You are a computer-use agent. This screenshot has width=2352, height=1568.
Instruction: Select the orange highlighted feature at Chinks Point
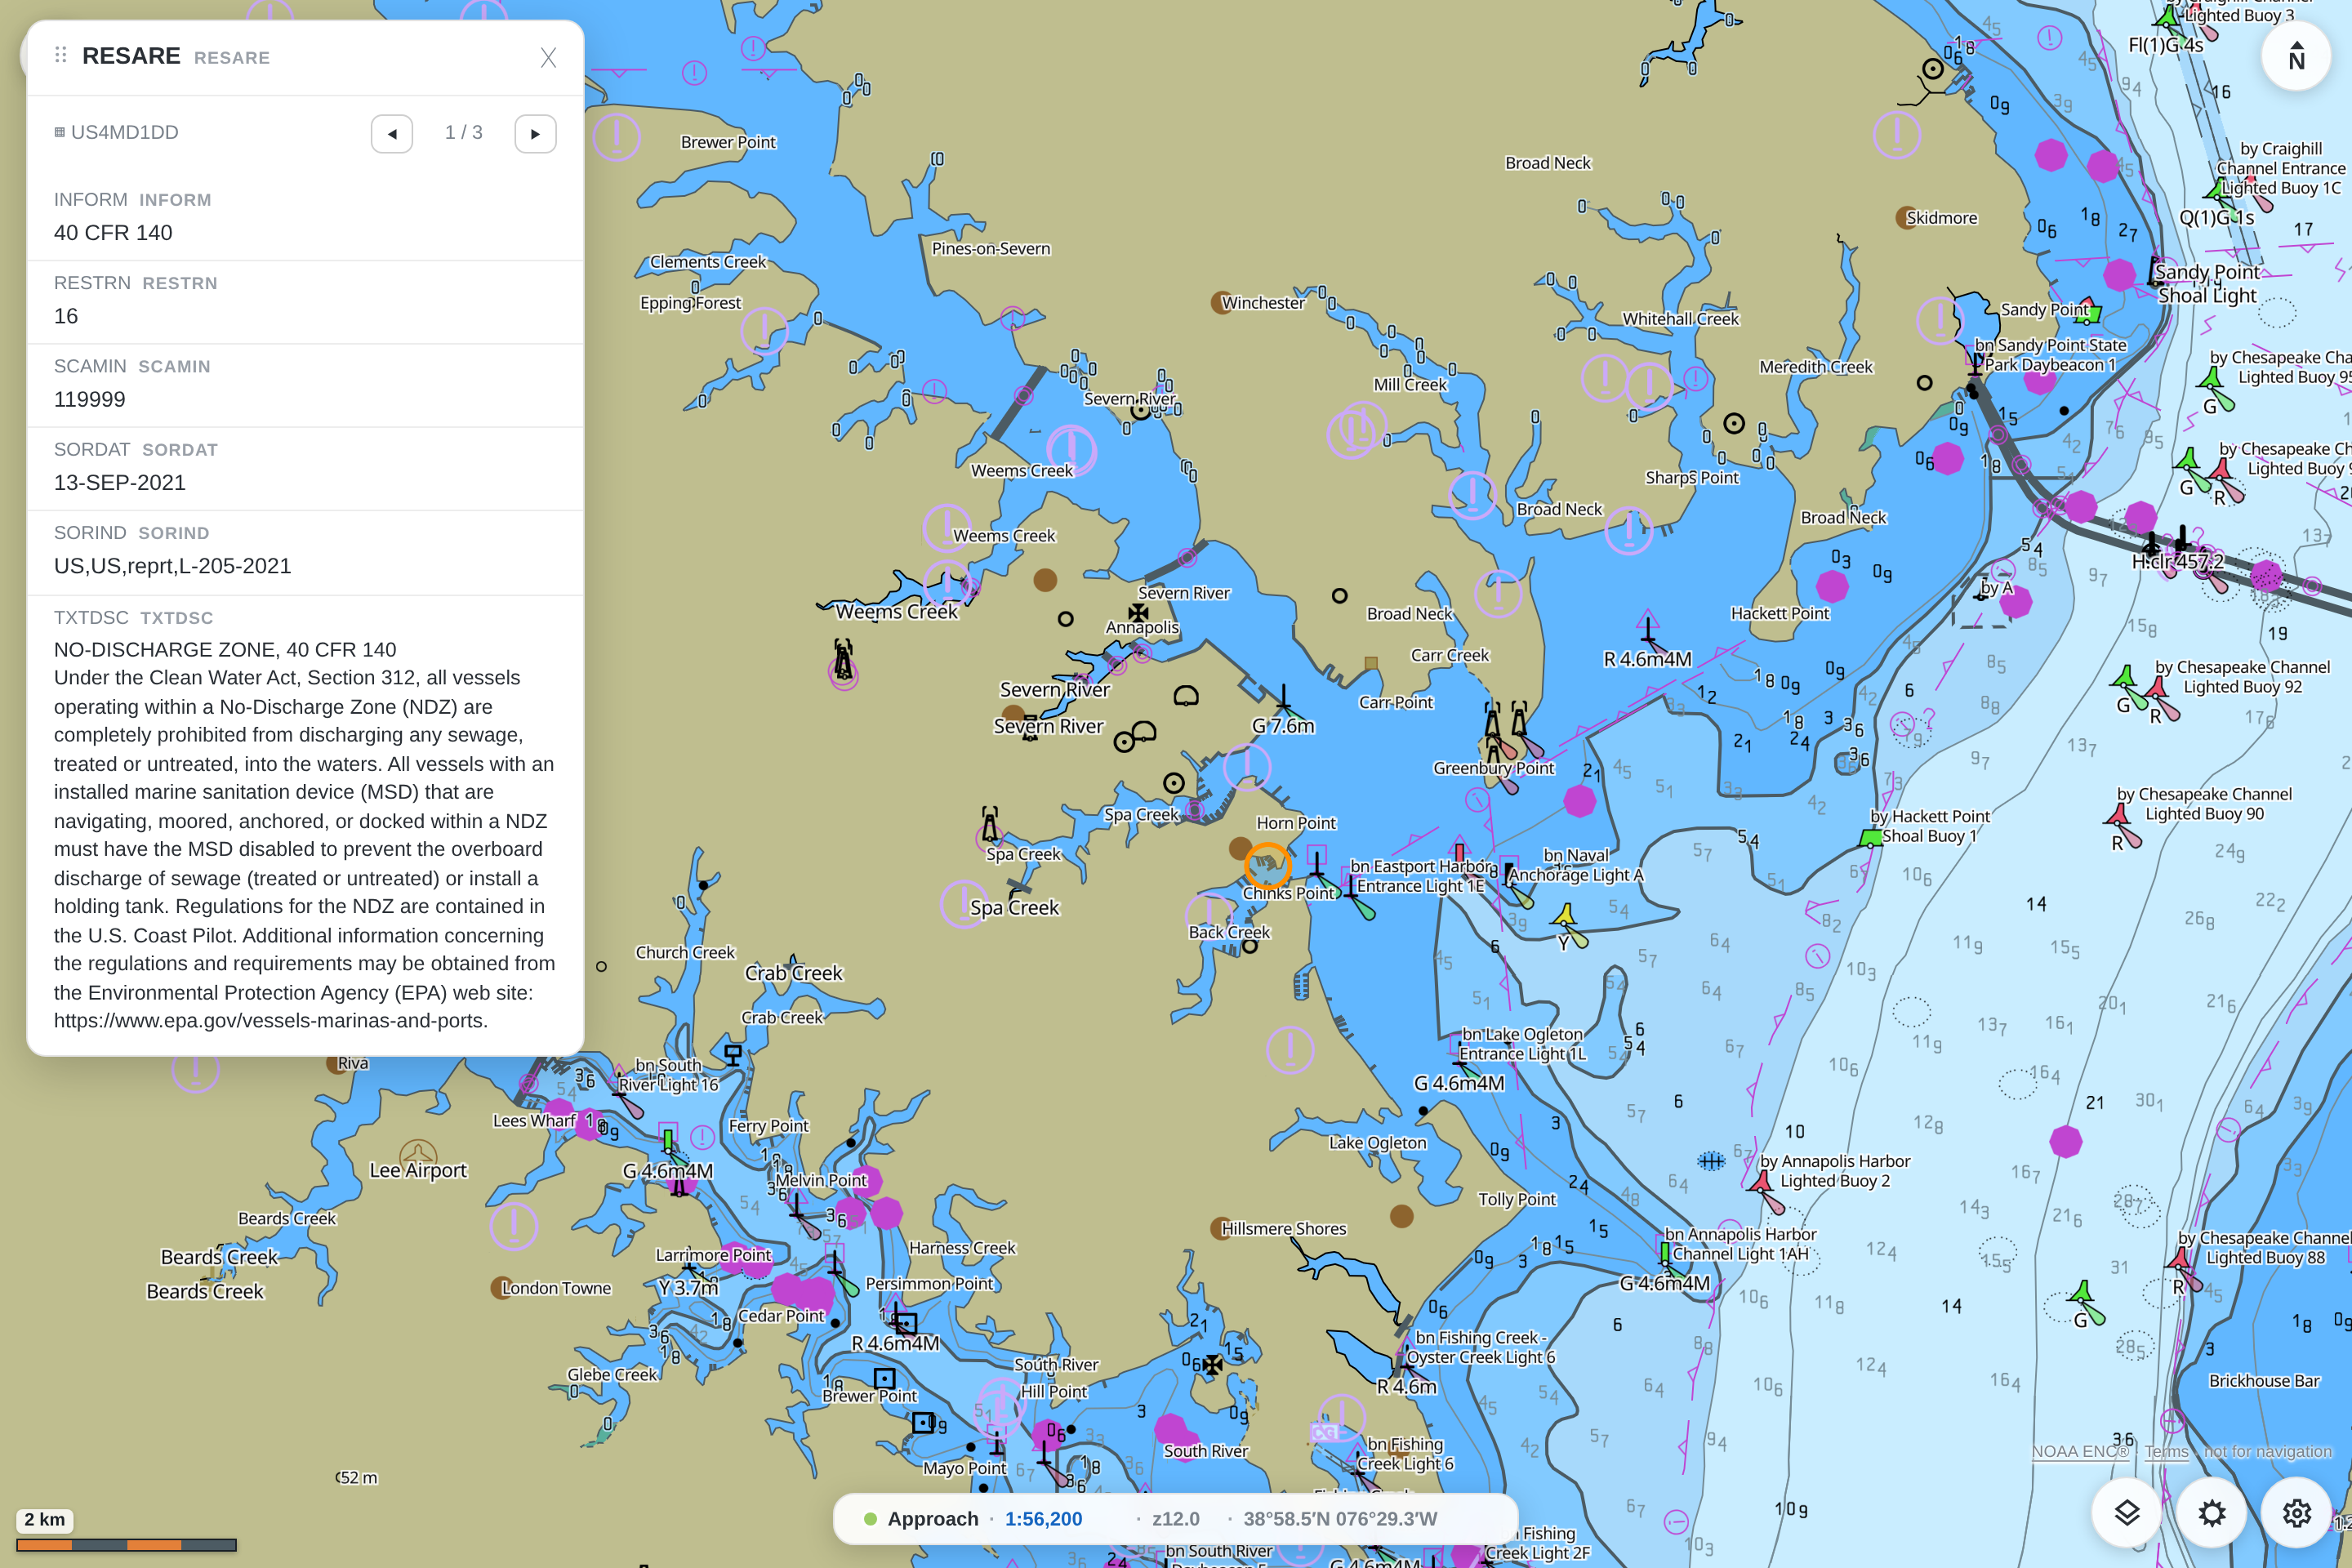tap(1267, 866)
